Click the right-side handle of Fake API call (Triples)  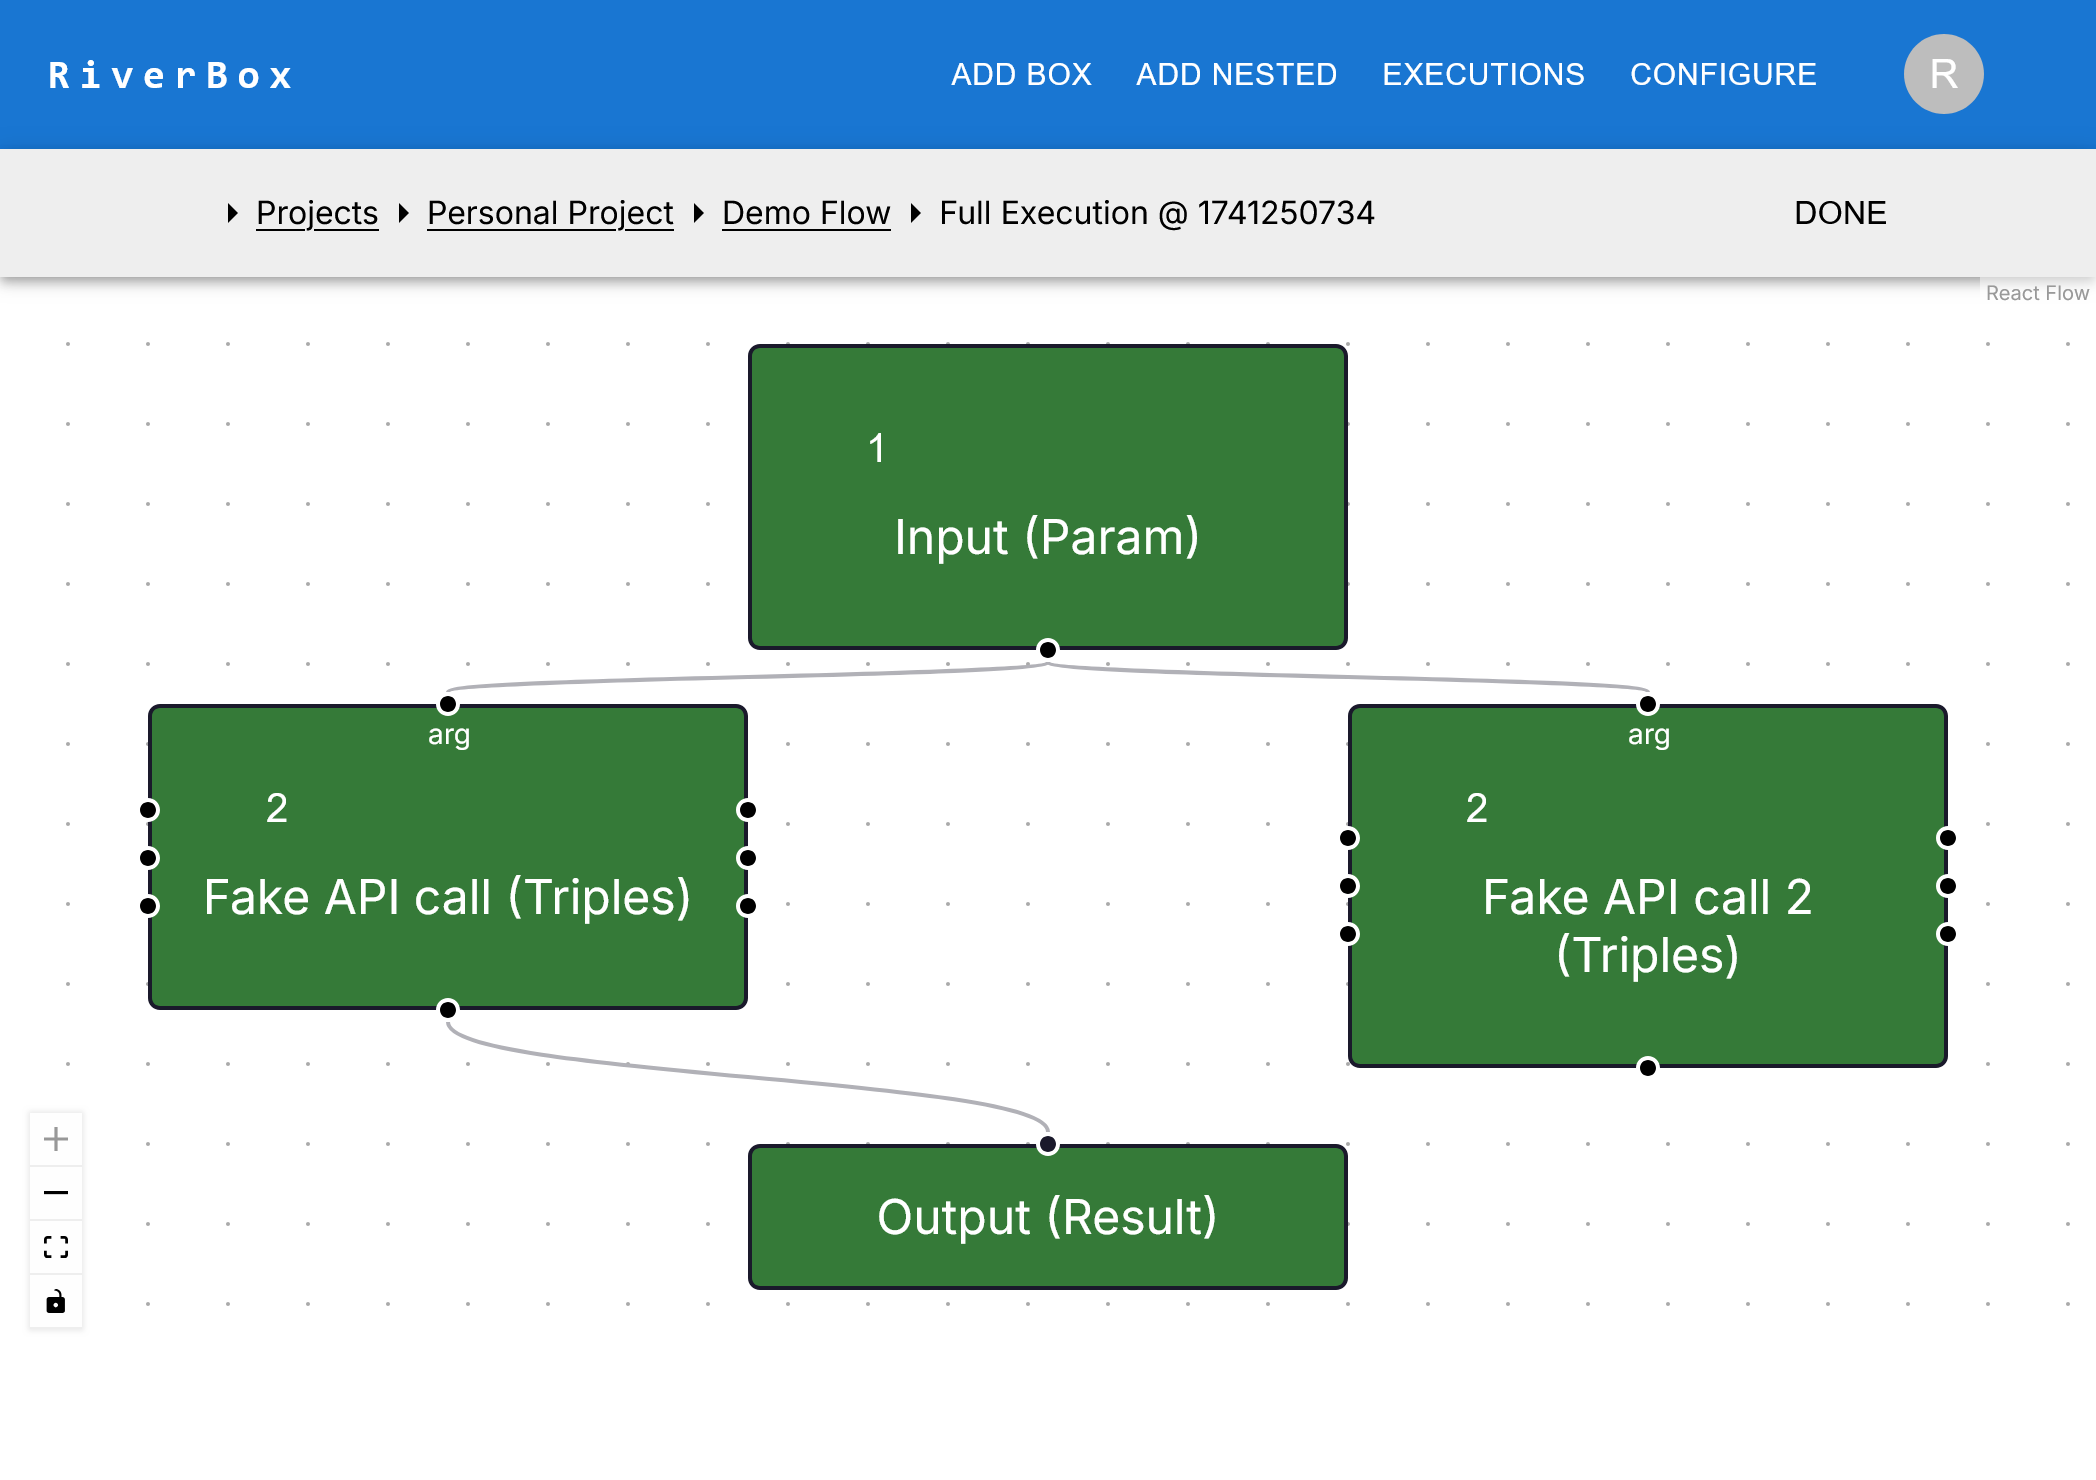tap(746, 857)
